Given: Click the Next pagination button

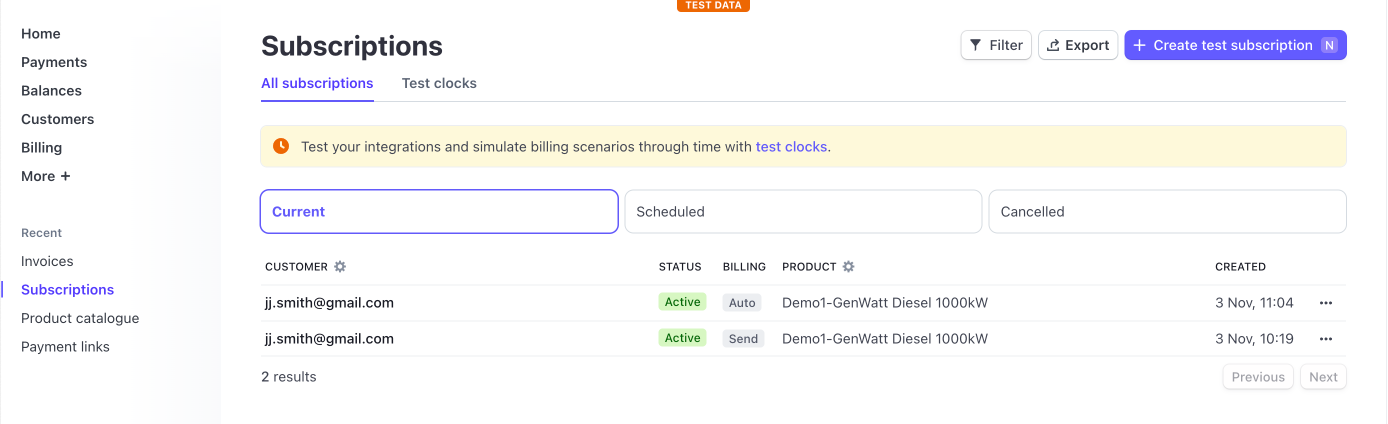Looking at the screenshot, I should [1323, 377].
